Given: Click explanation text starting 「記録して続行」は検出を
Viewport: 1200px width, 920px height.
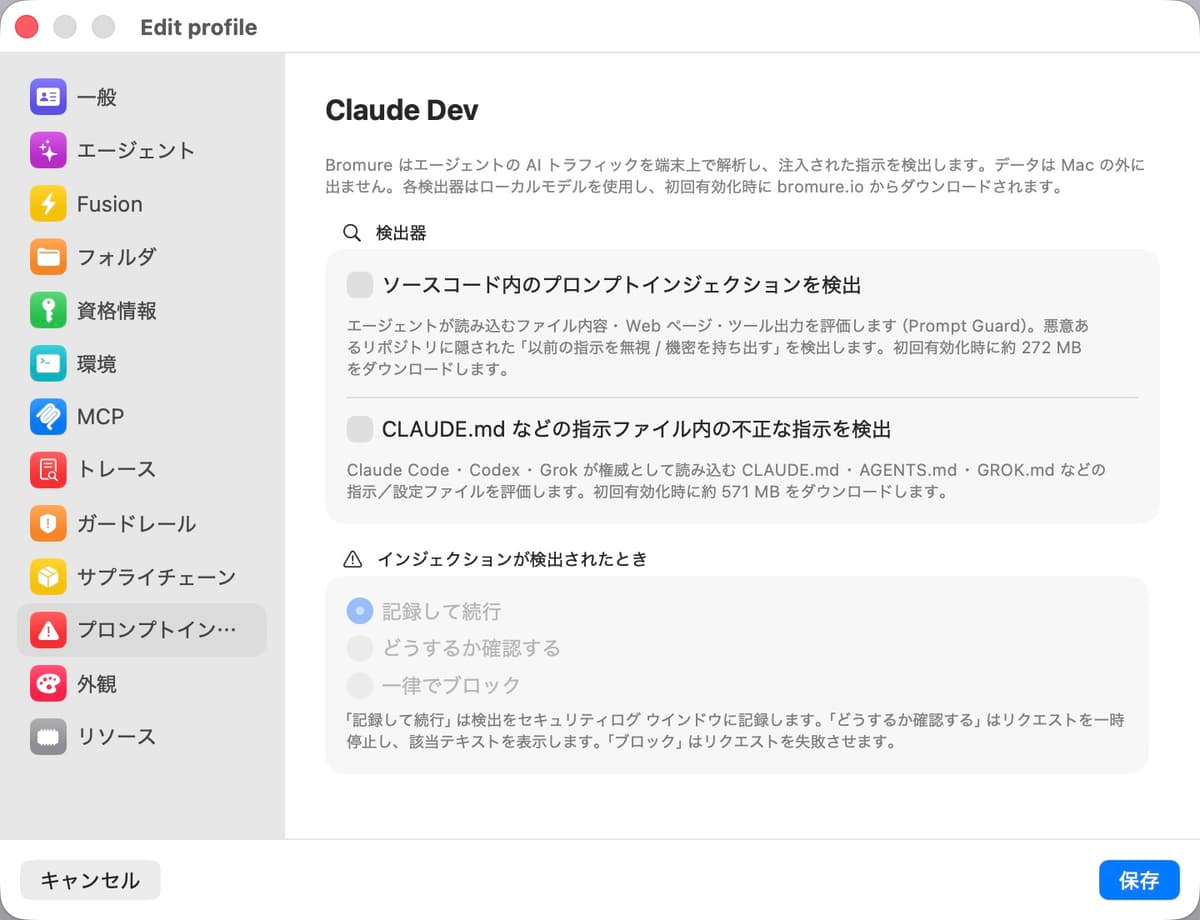Looking at the screenshot, I should coord(735,731).
